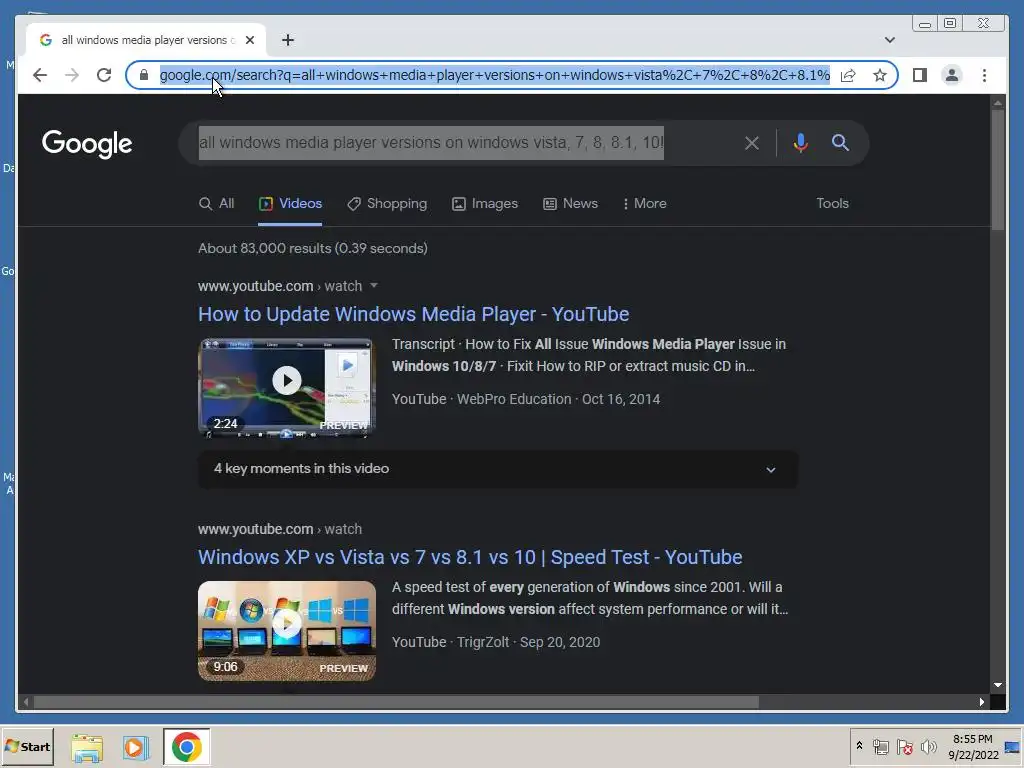View site information via the lock icon
The height and width of the screenshot is (768, 1024).
(144, 75)
